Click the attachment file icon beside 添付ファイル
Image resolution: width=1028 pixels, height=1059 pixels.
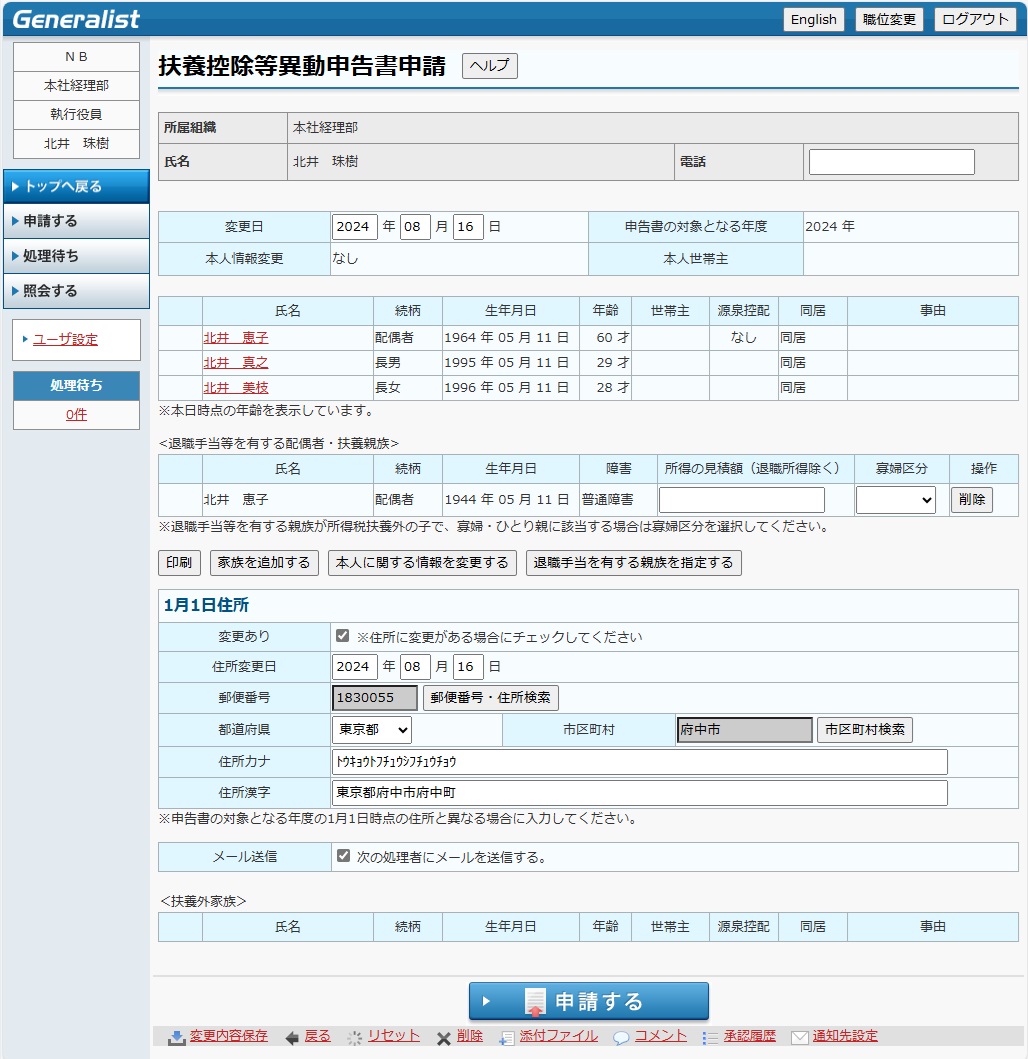[x=507, y=1037]
